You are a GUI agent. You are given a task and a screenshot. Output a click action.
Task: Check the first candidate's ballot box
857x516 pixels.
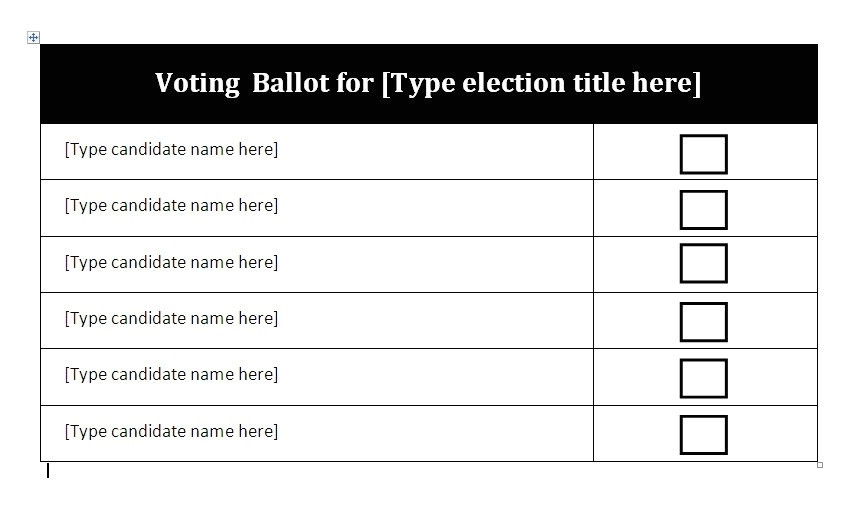[x=703, y=154]
